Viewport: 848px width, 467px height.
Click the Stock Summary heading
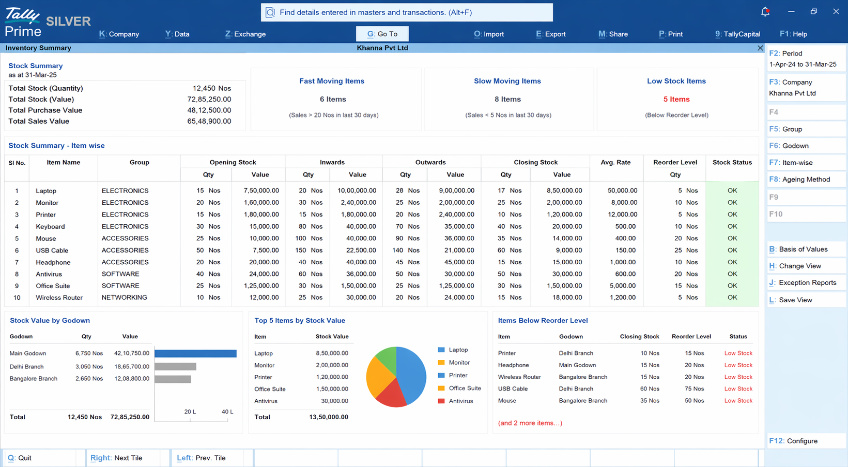click(35, 66)
